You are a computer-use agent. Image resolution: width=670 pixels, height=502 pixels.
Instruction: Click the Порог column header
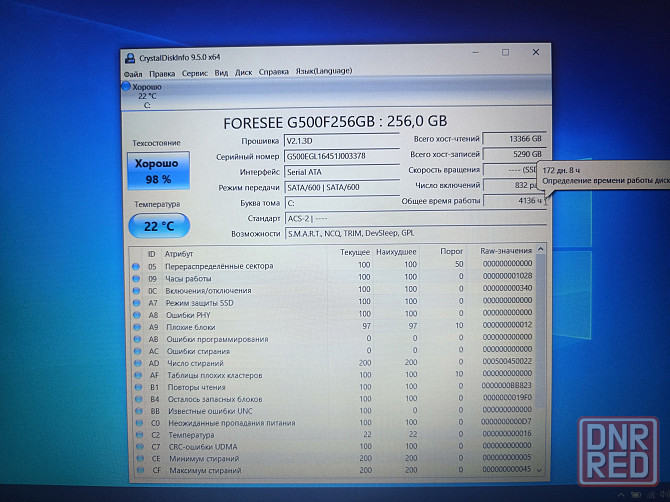click(x=452, y=251)
